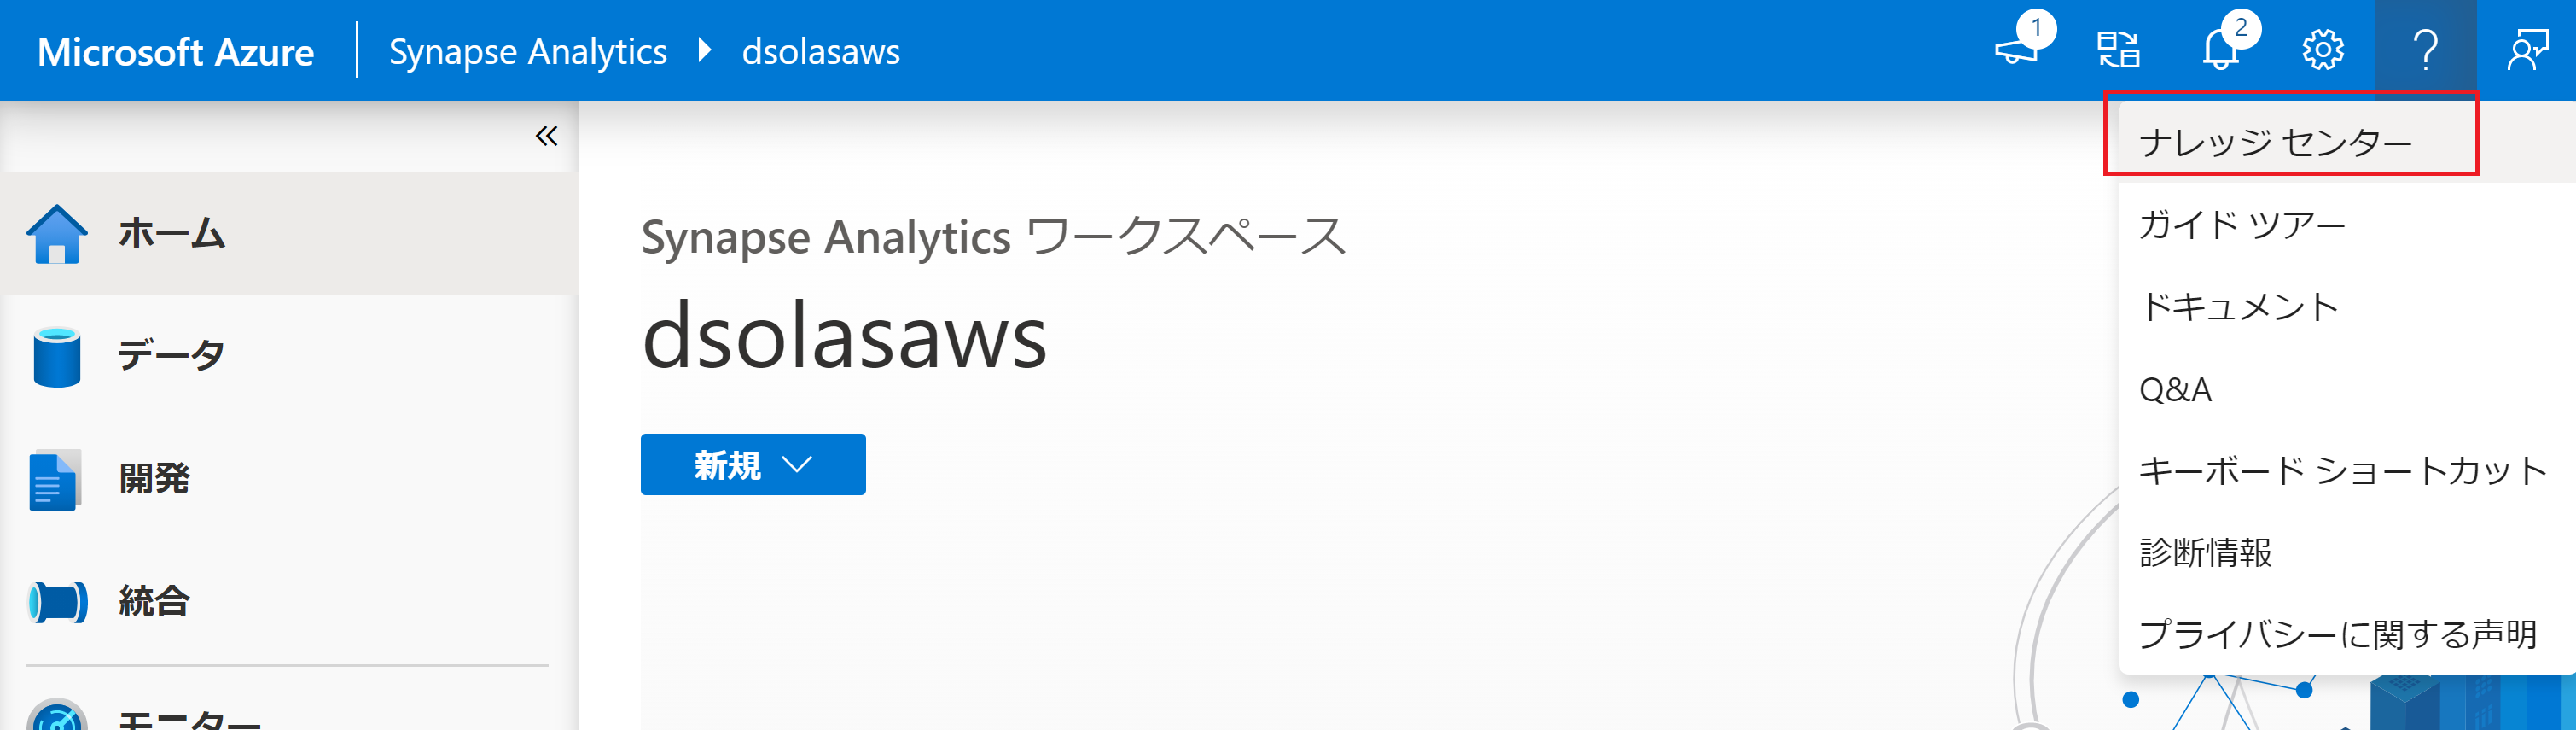Select ナレッジ センター from help menu
Viewport: 2576px width, 730px height.
click(x=2275, y=143)
